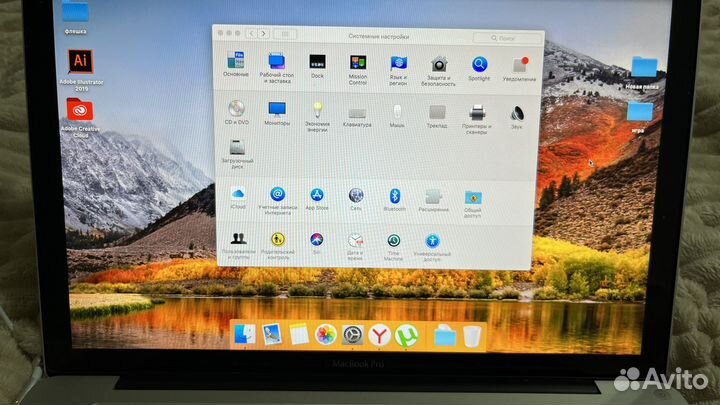Open Принтеры и сканеры pane
Image resolution: width=720 pixels, height=405 pixels.
tap(477, 112)
